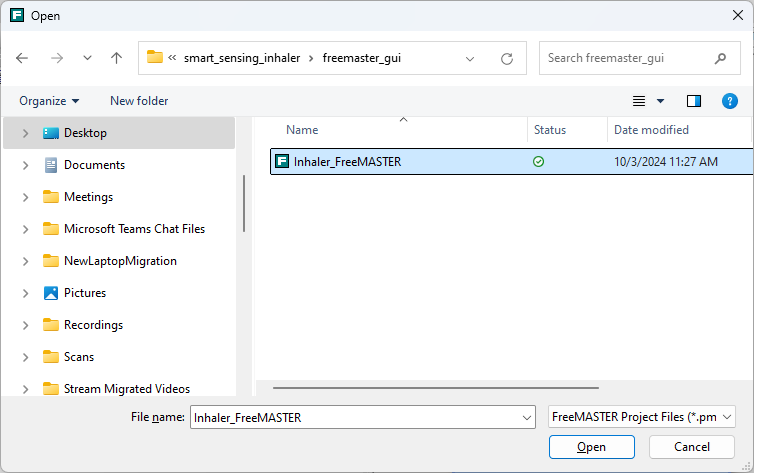Open the Organize menu

click(x=49, y=101)
